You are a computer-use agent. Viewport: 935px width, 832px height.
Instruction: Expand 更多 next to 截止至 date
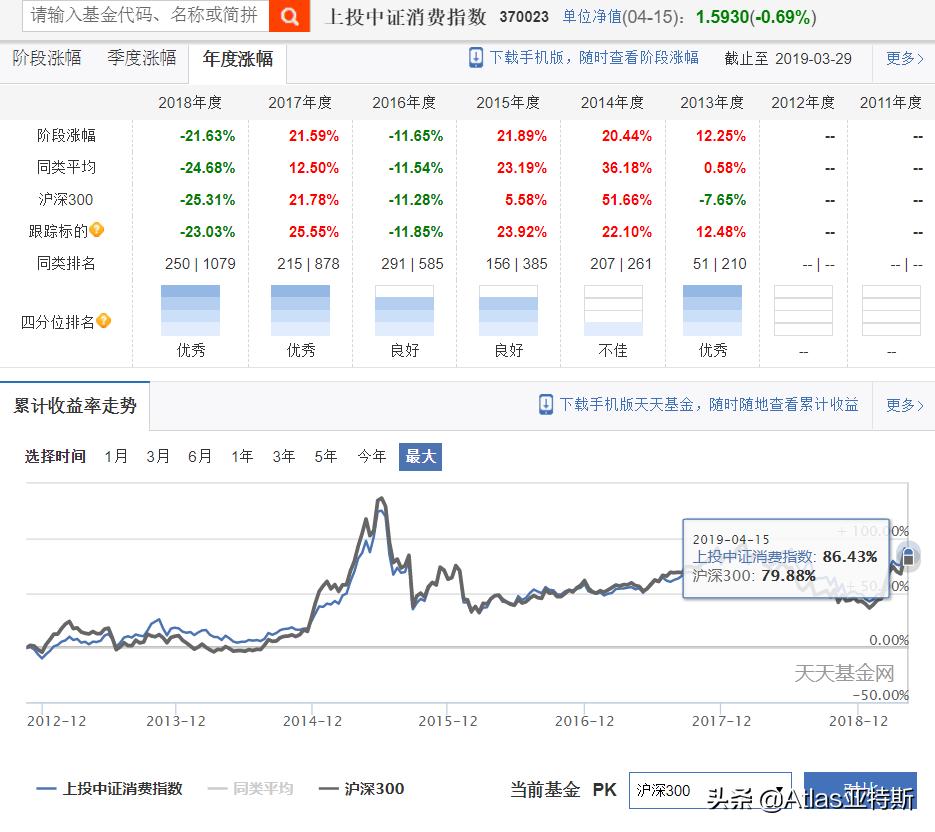(x=899, y=60)
